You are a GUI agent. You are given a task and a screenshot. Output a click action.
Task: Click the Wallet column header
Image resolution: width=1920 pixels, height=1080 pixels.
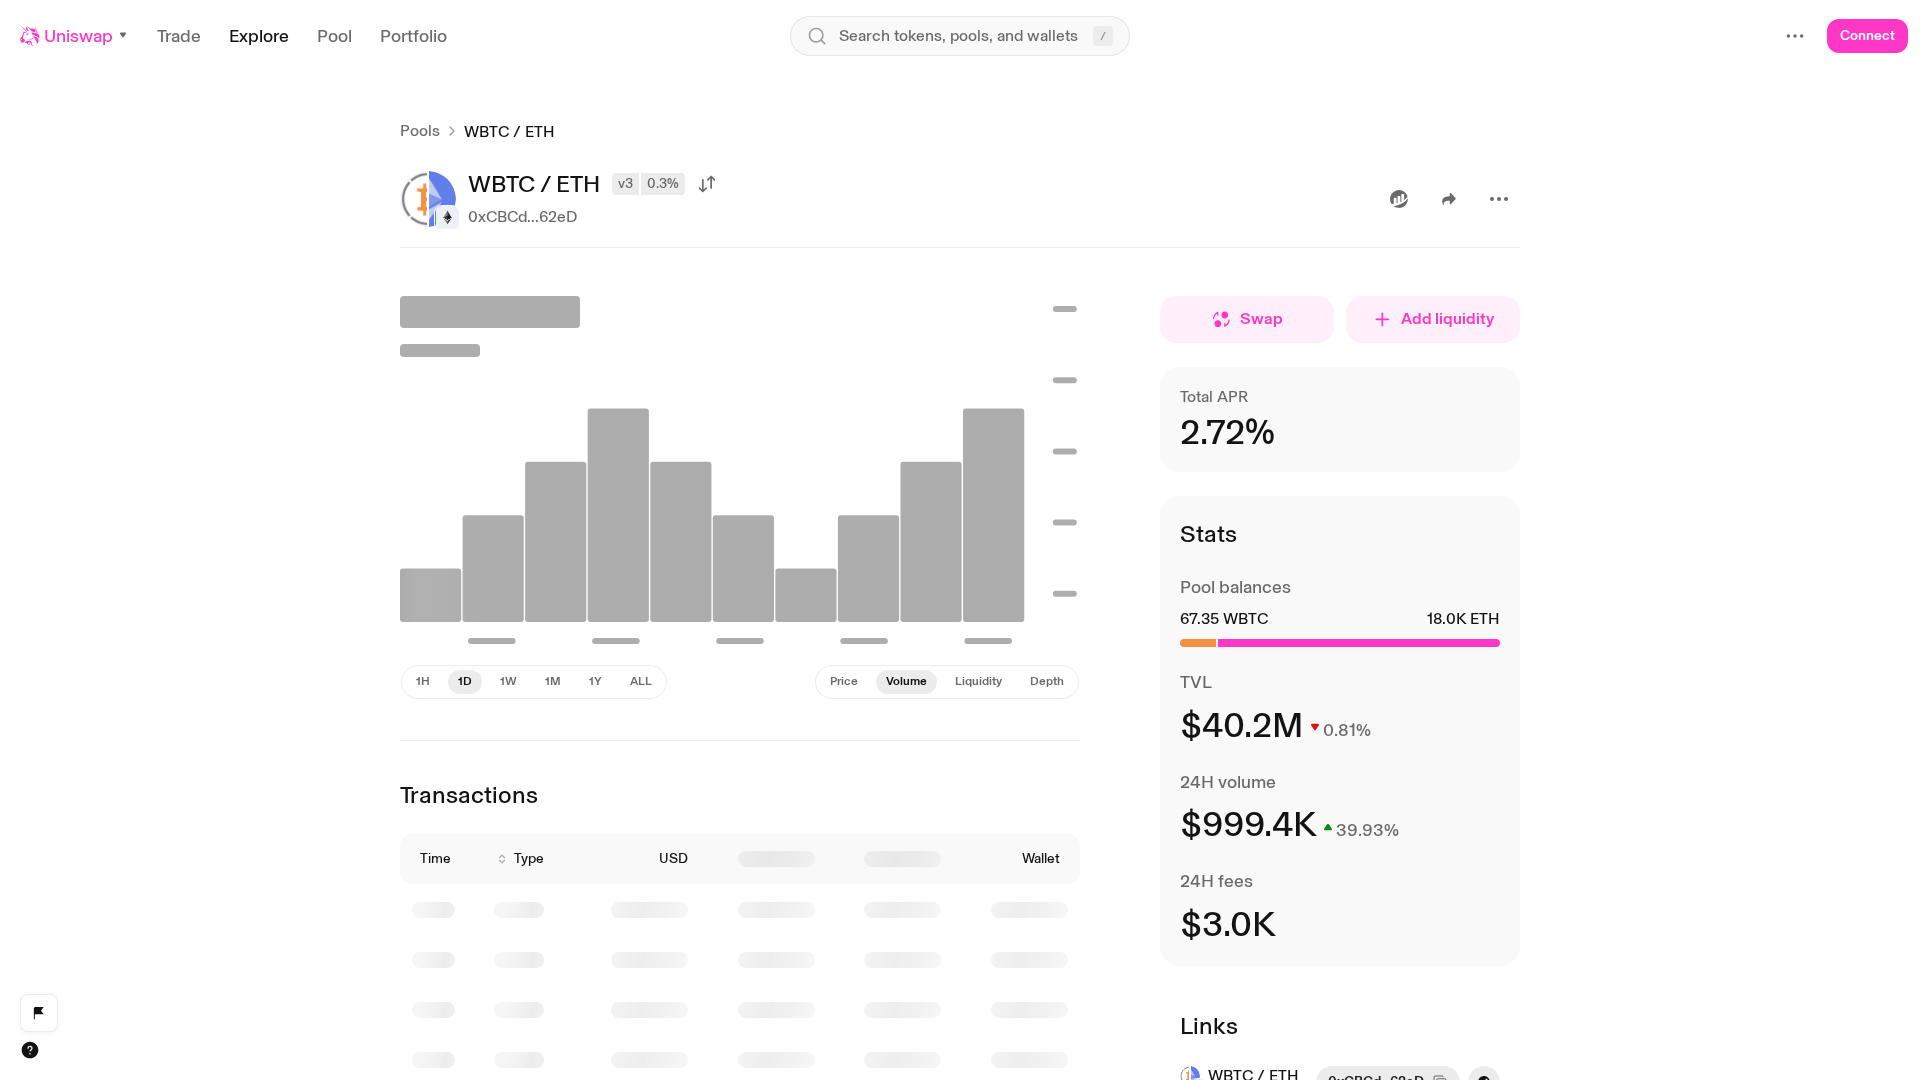[1040, 859]
